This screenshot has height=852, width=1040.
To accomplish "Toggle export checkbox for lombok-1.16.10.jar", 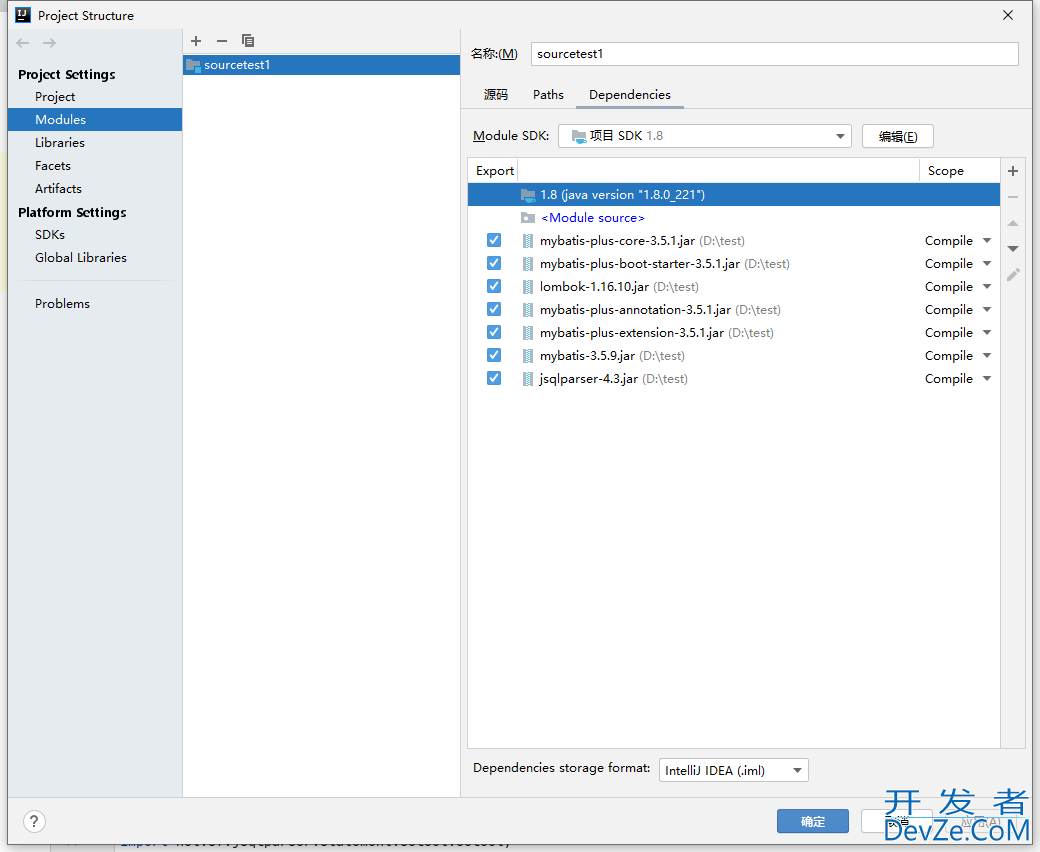I will coord(494,286).
